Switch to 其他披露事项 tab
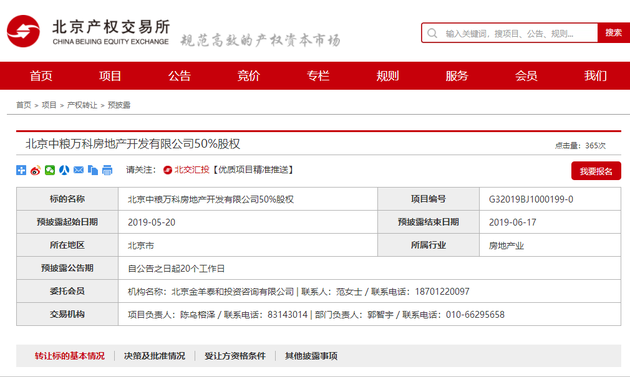 click(311, 356)
